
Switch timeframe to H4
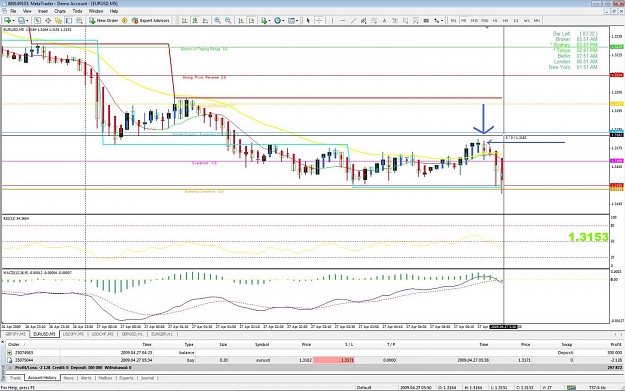click(505, 20)
